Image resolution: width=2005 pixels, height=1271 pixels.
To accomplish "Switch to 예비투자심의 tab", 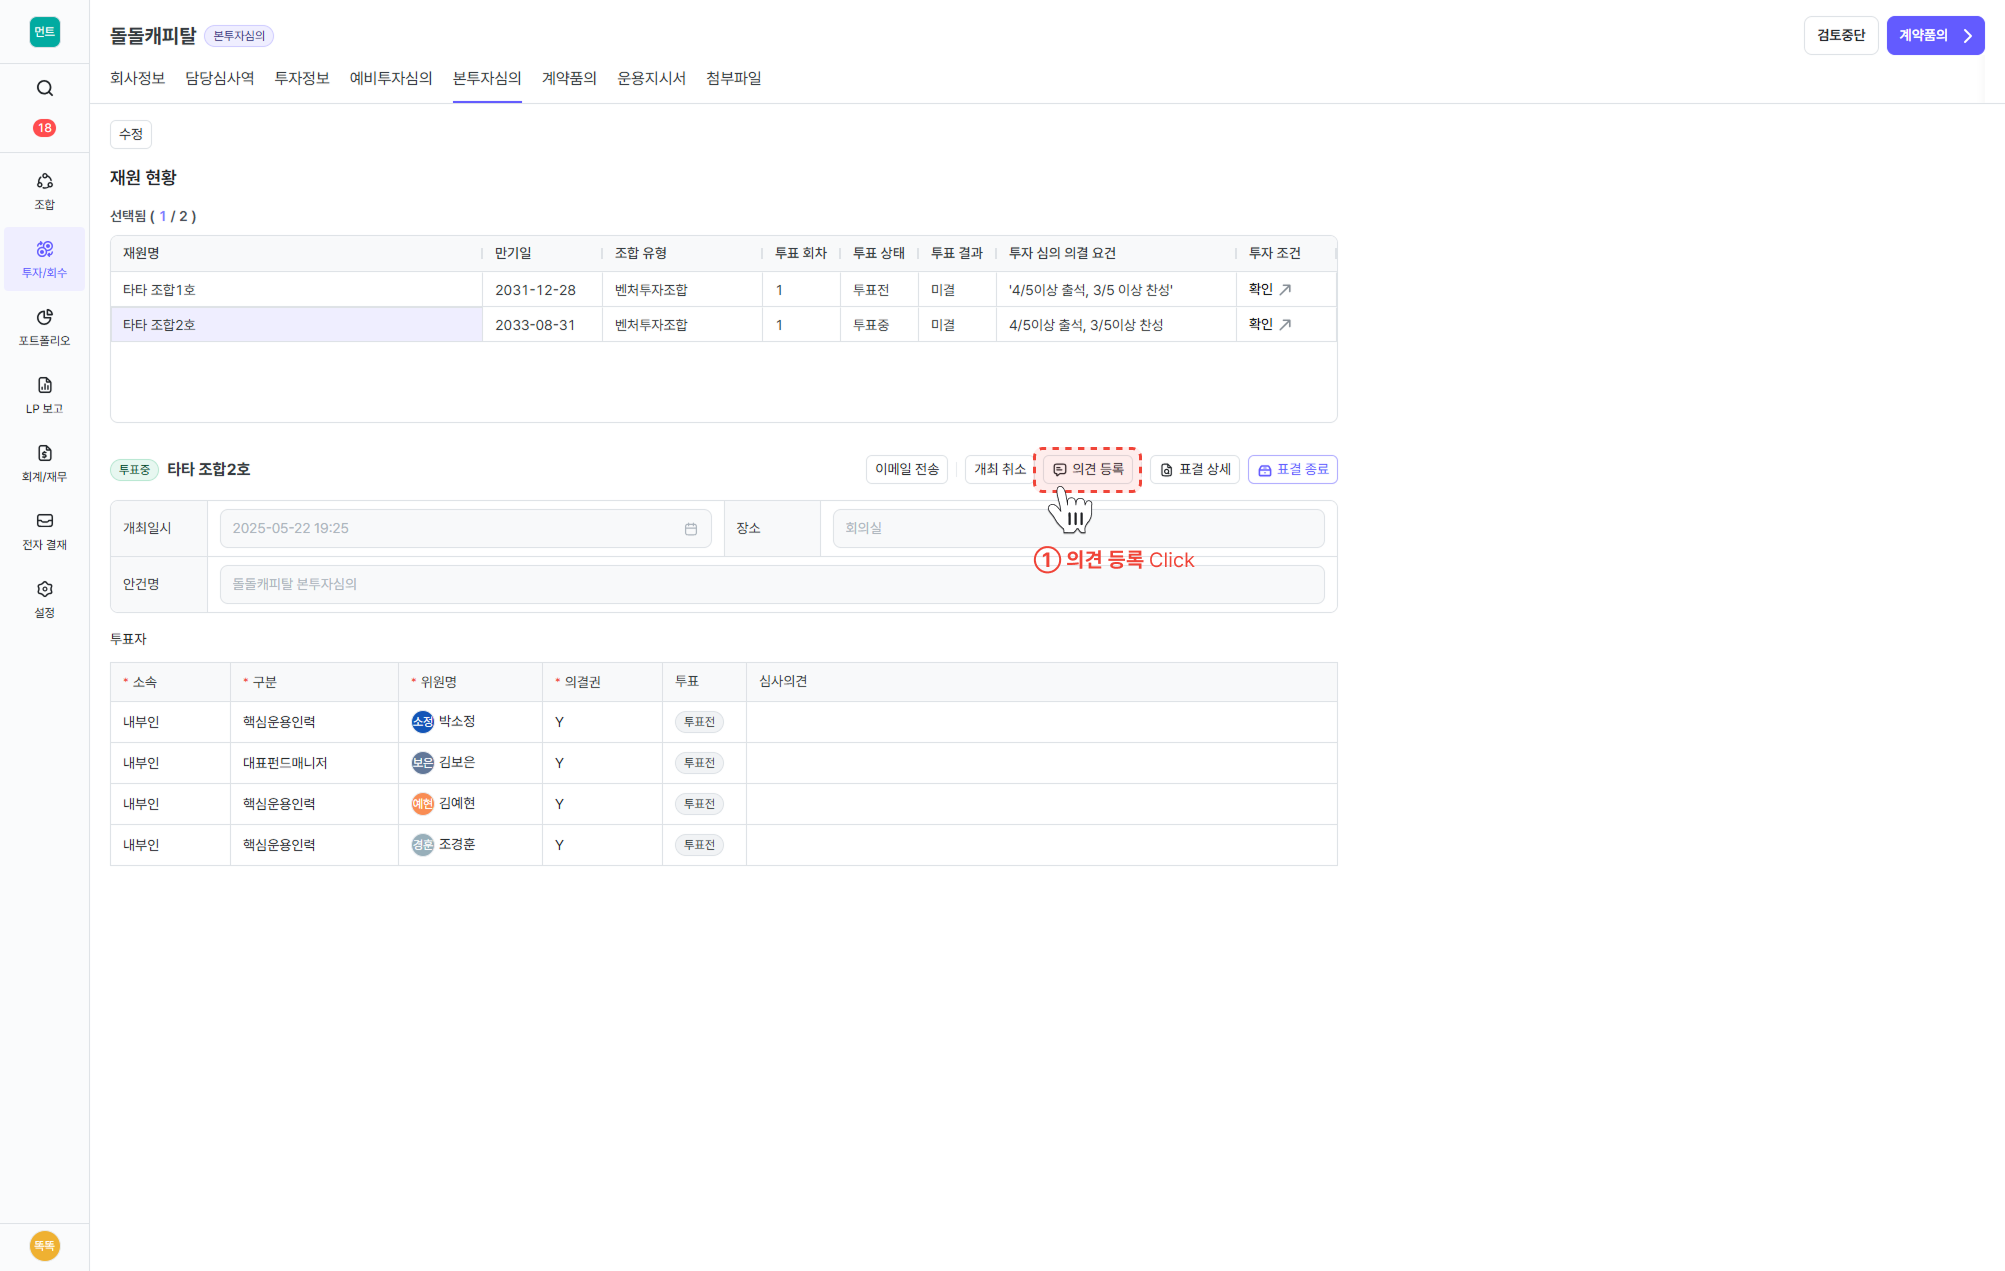I will tap(391, 78).
